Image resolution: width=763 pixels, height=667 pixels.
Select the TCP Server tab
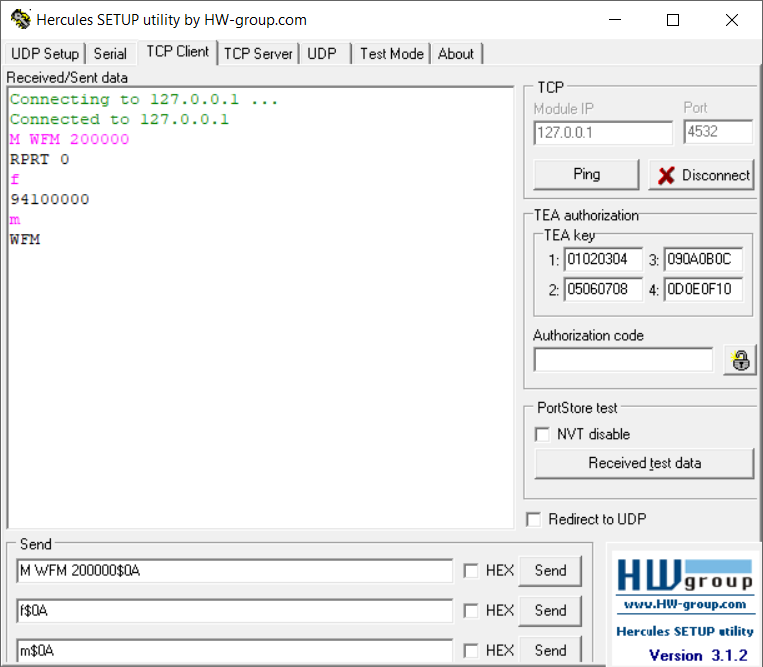(258, 54)
